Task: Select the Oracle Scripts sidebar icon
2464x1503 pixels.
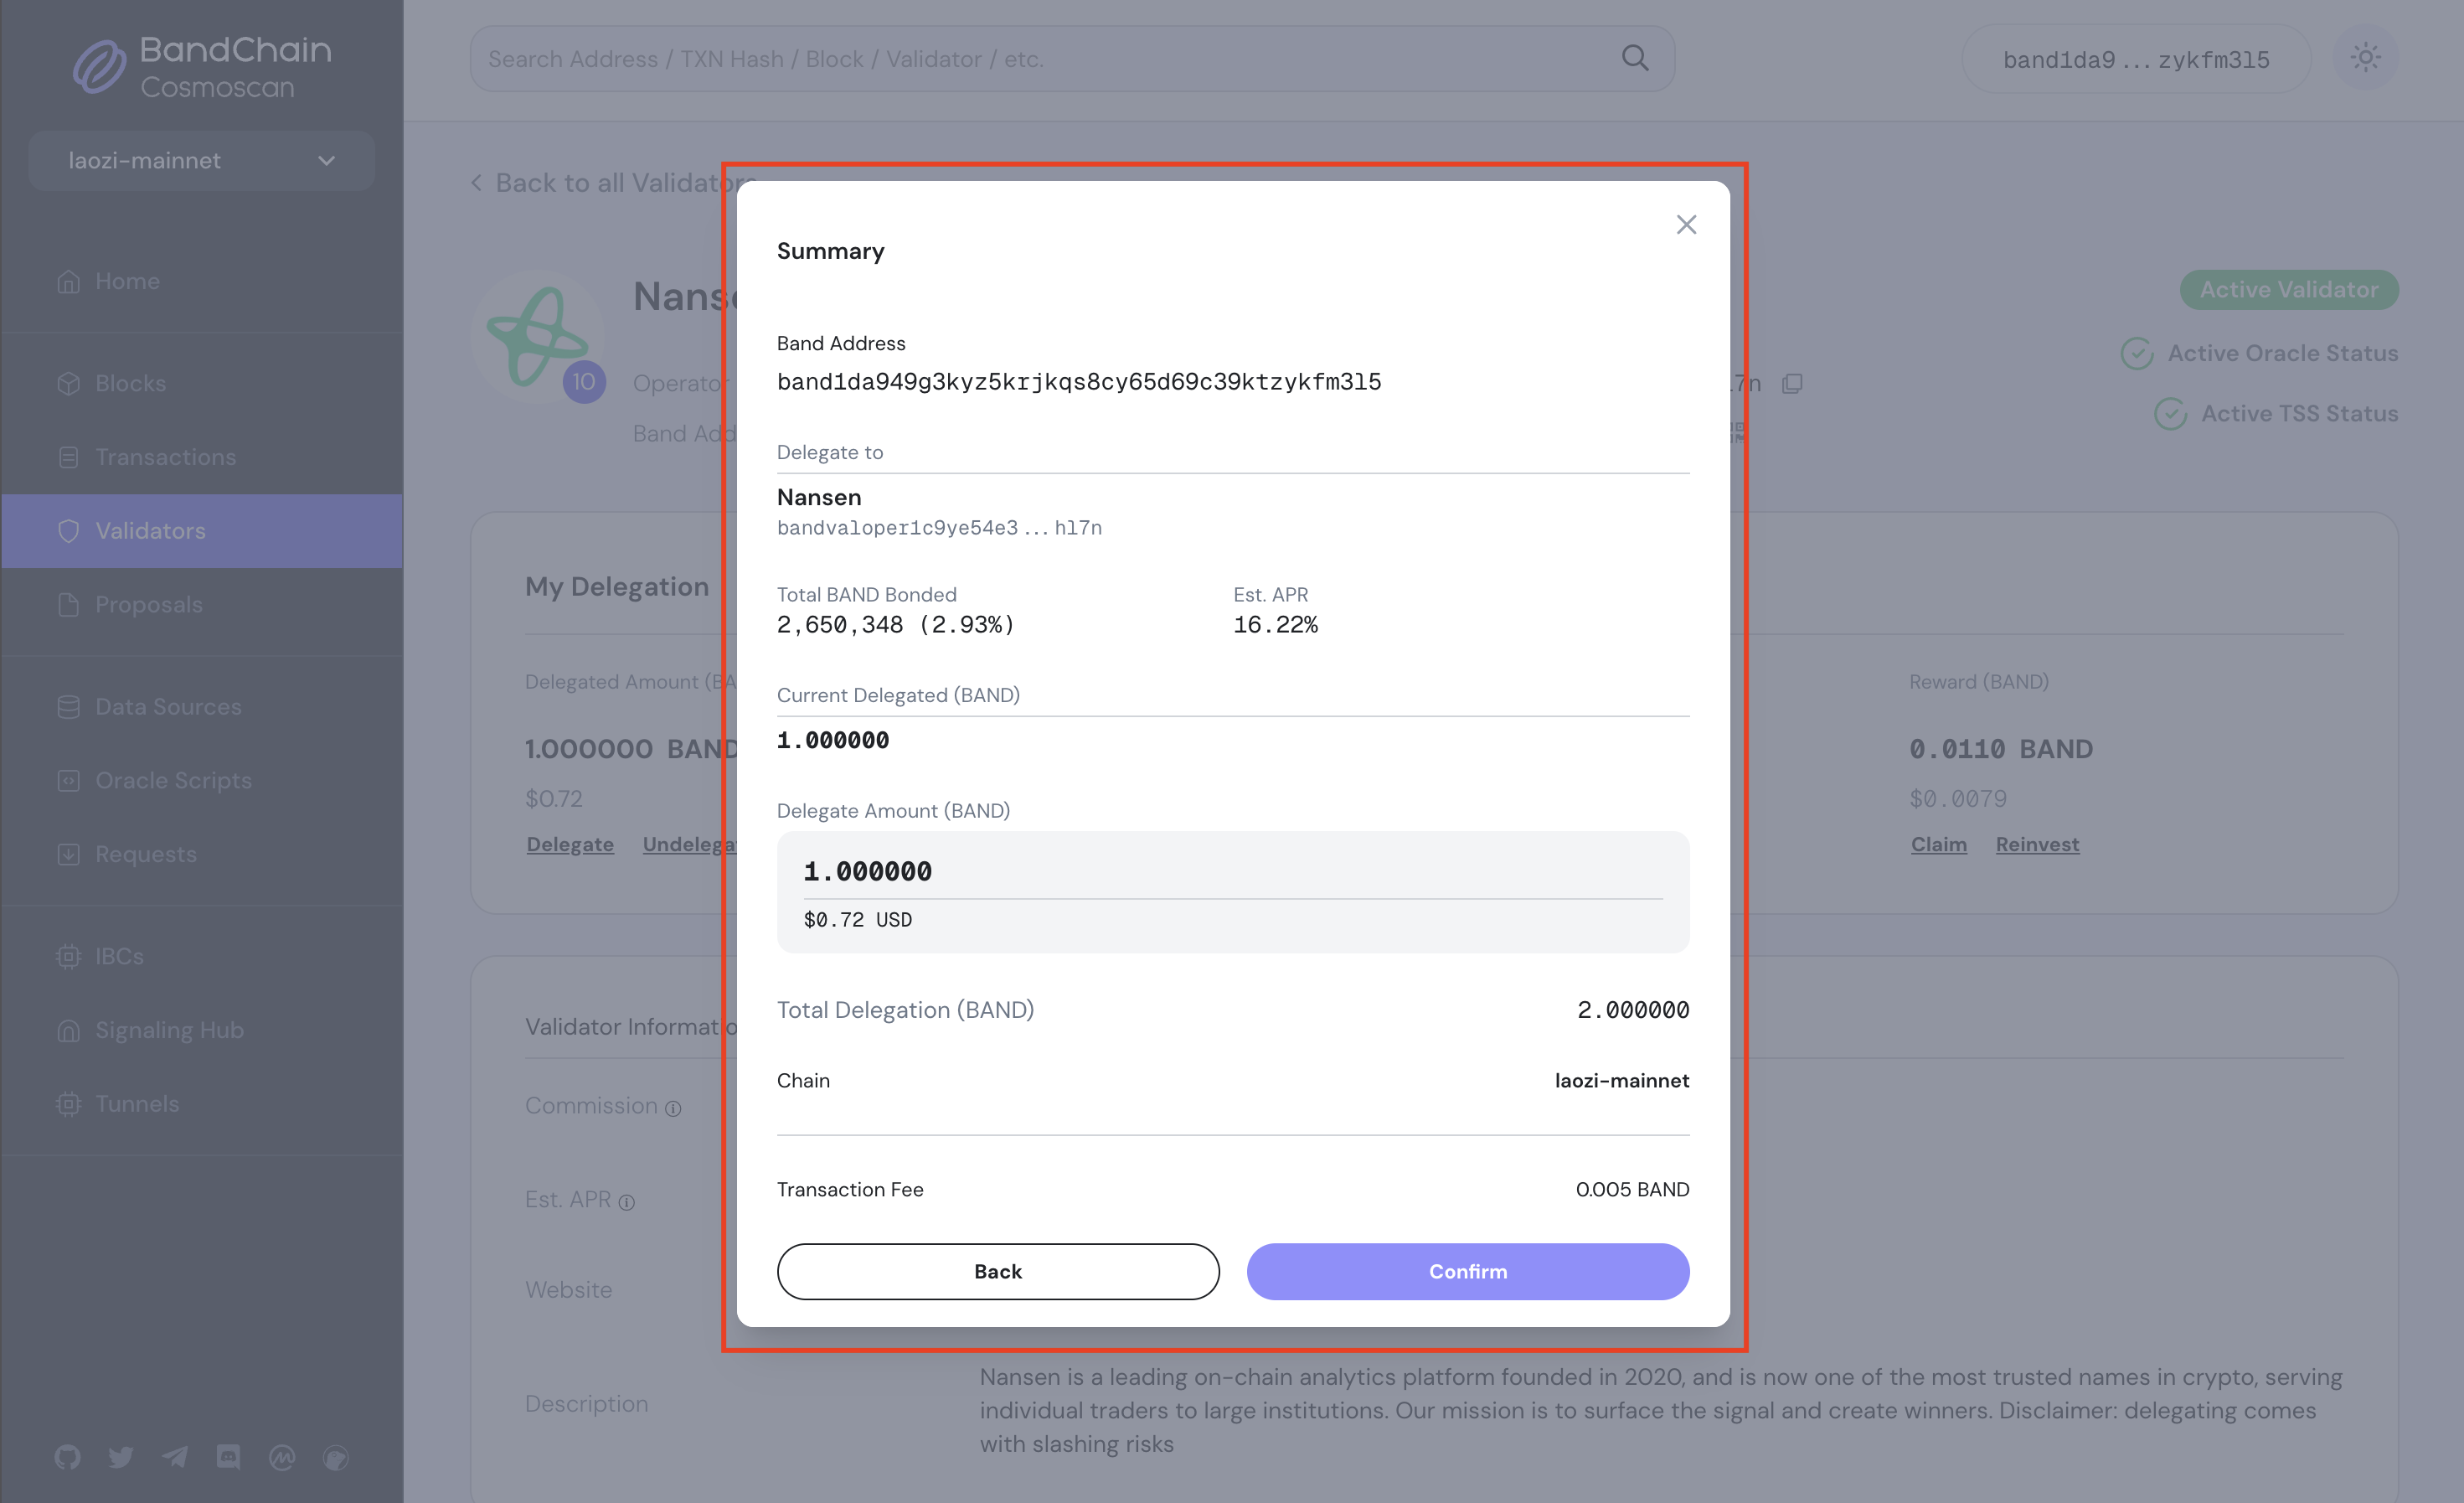Action: pyautogui.click(x=67, y=780)
